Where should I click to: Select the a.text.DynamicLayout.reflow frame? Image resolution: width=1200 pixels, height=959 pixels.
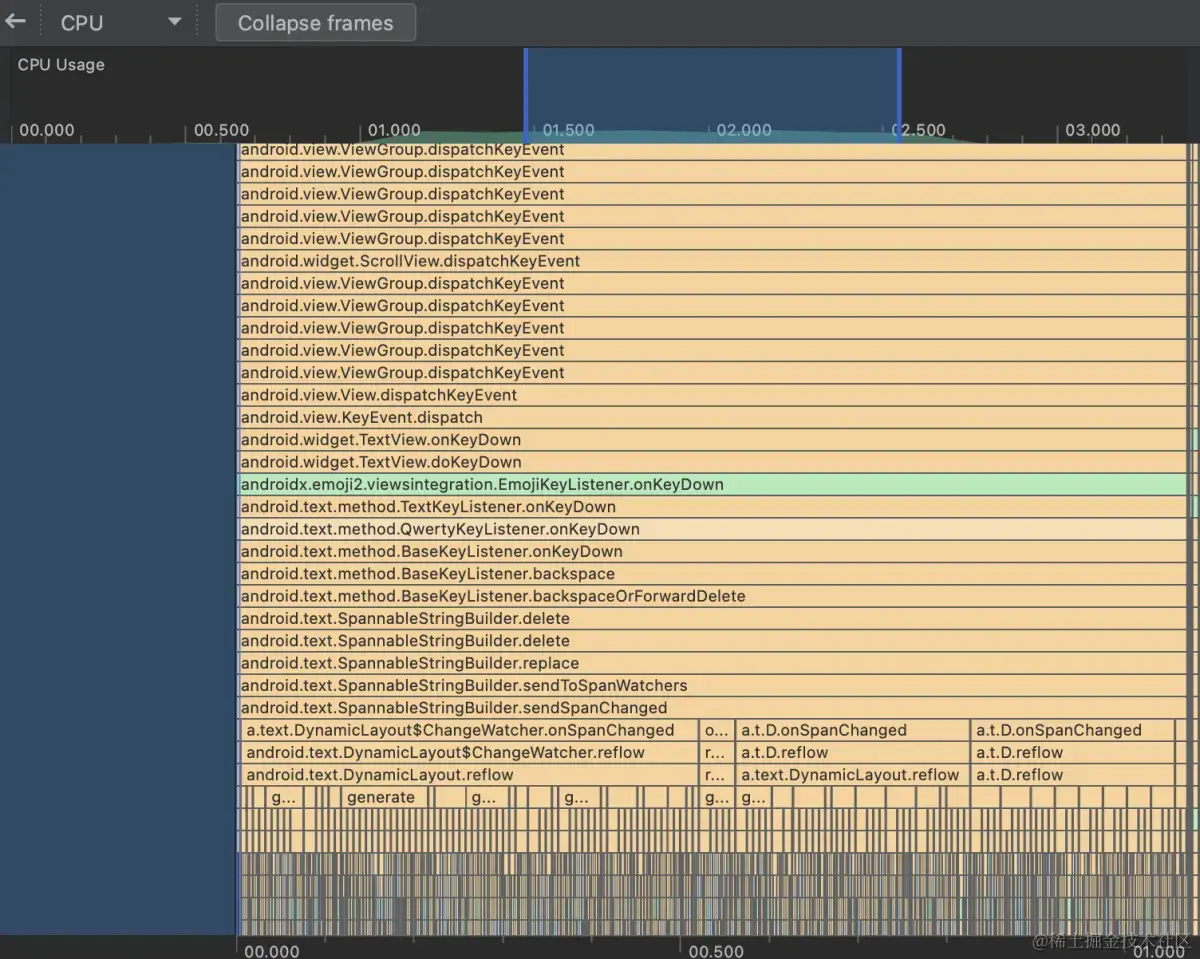tap(852, 775)
